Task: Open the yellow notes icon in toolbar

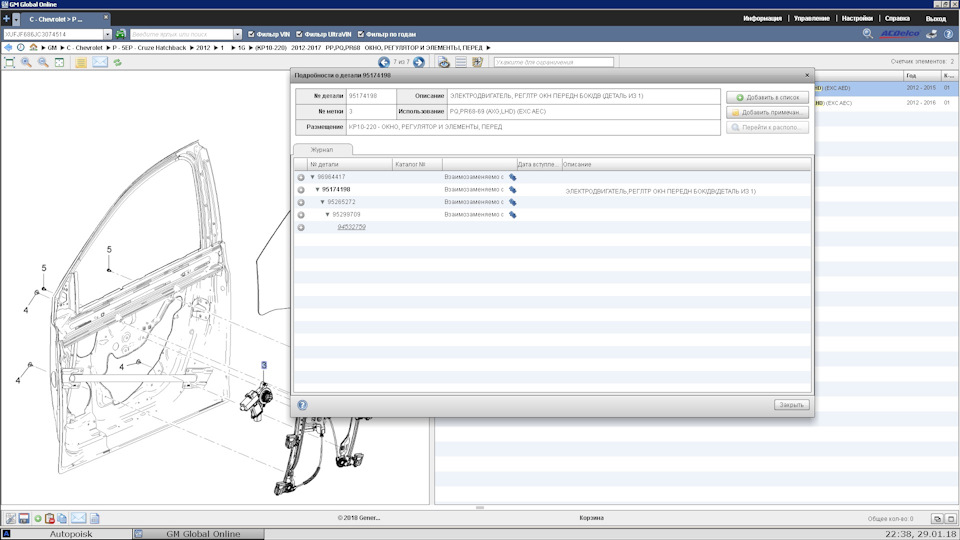Action: click(80, 62)
